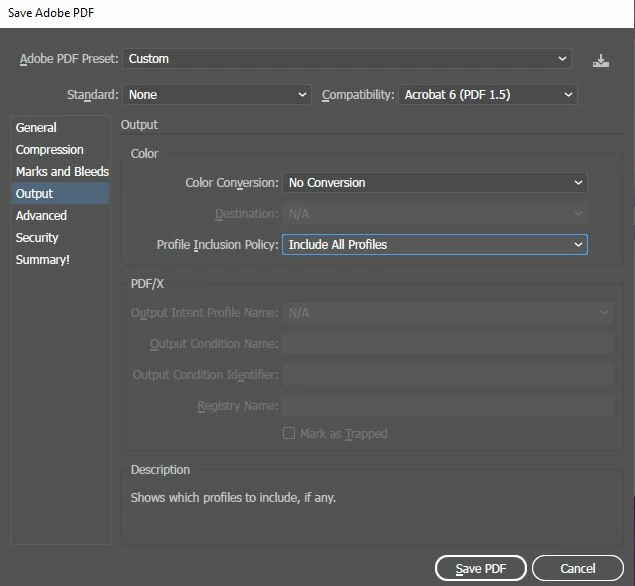Select the Security category
The width and height of the screenshot is (635, 586).
[60, 238]
